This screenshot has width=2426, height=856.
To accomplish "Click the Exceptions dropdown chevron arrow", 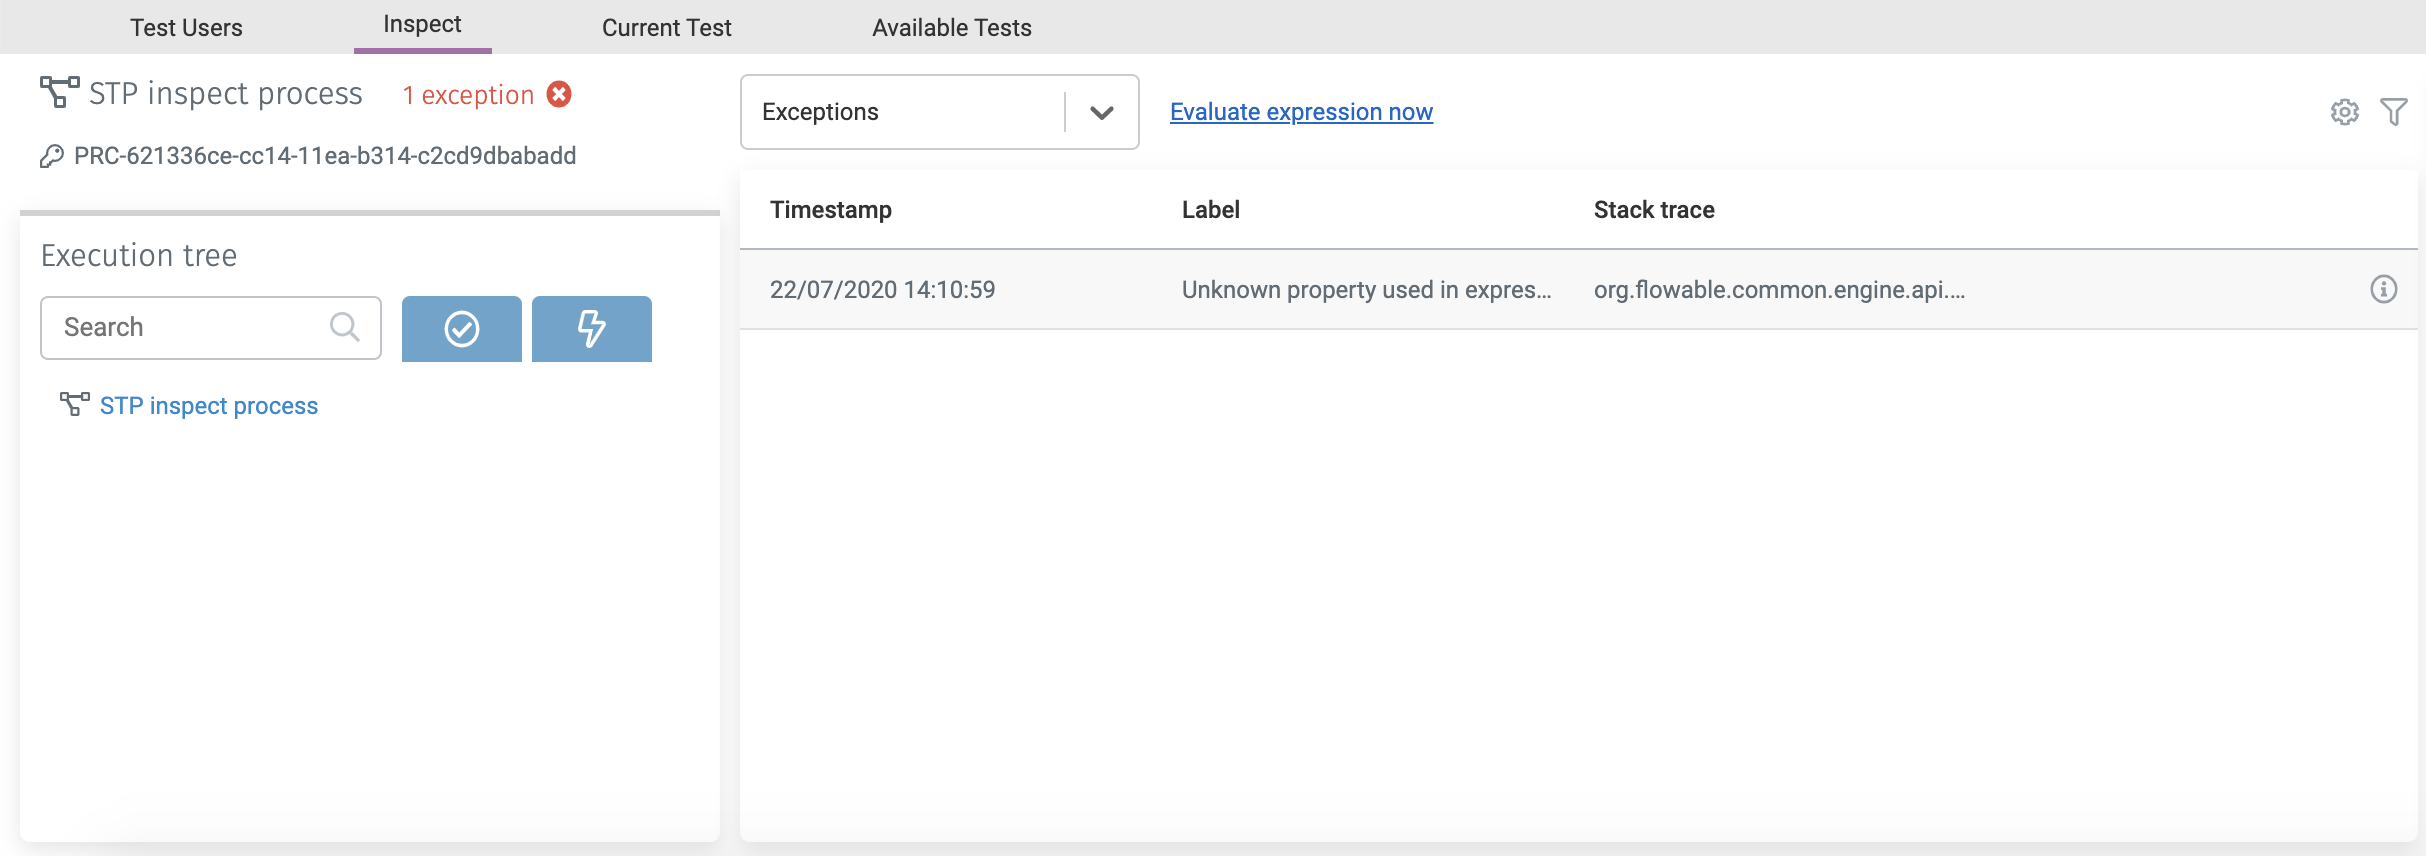I will coord(1101,112).
